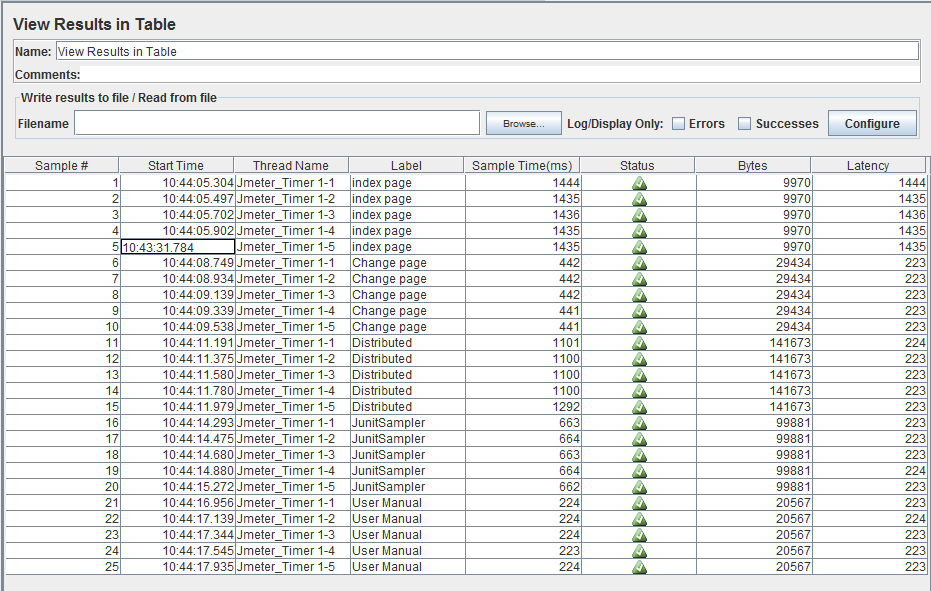Click sample number 14 cell
Image resolution: width=931 pixels, height=591 pixels.
tap(62, 391)
